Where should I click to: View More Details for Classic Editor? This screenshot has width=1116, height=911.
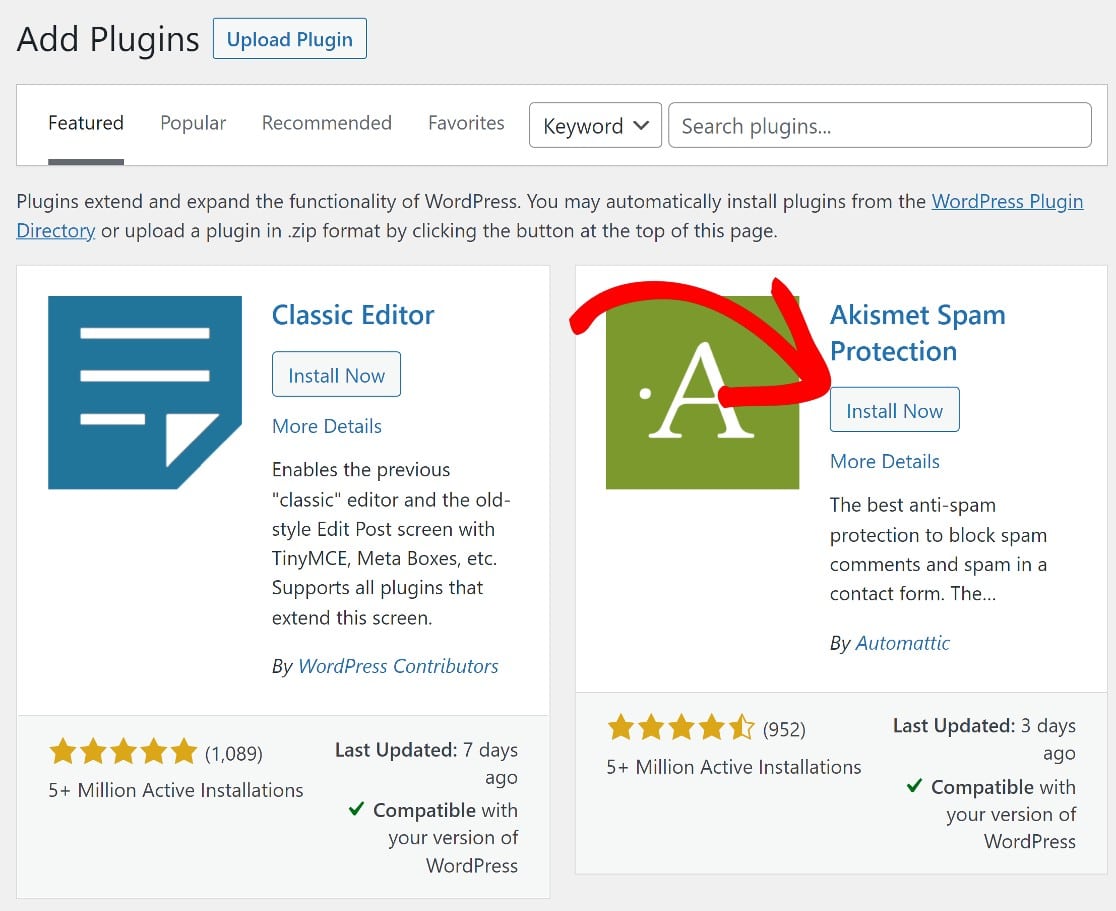(327, 426)
